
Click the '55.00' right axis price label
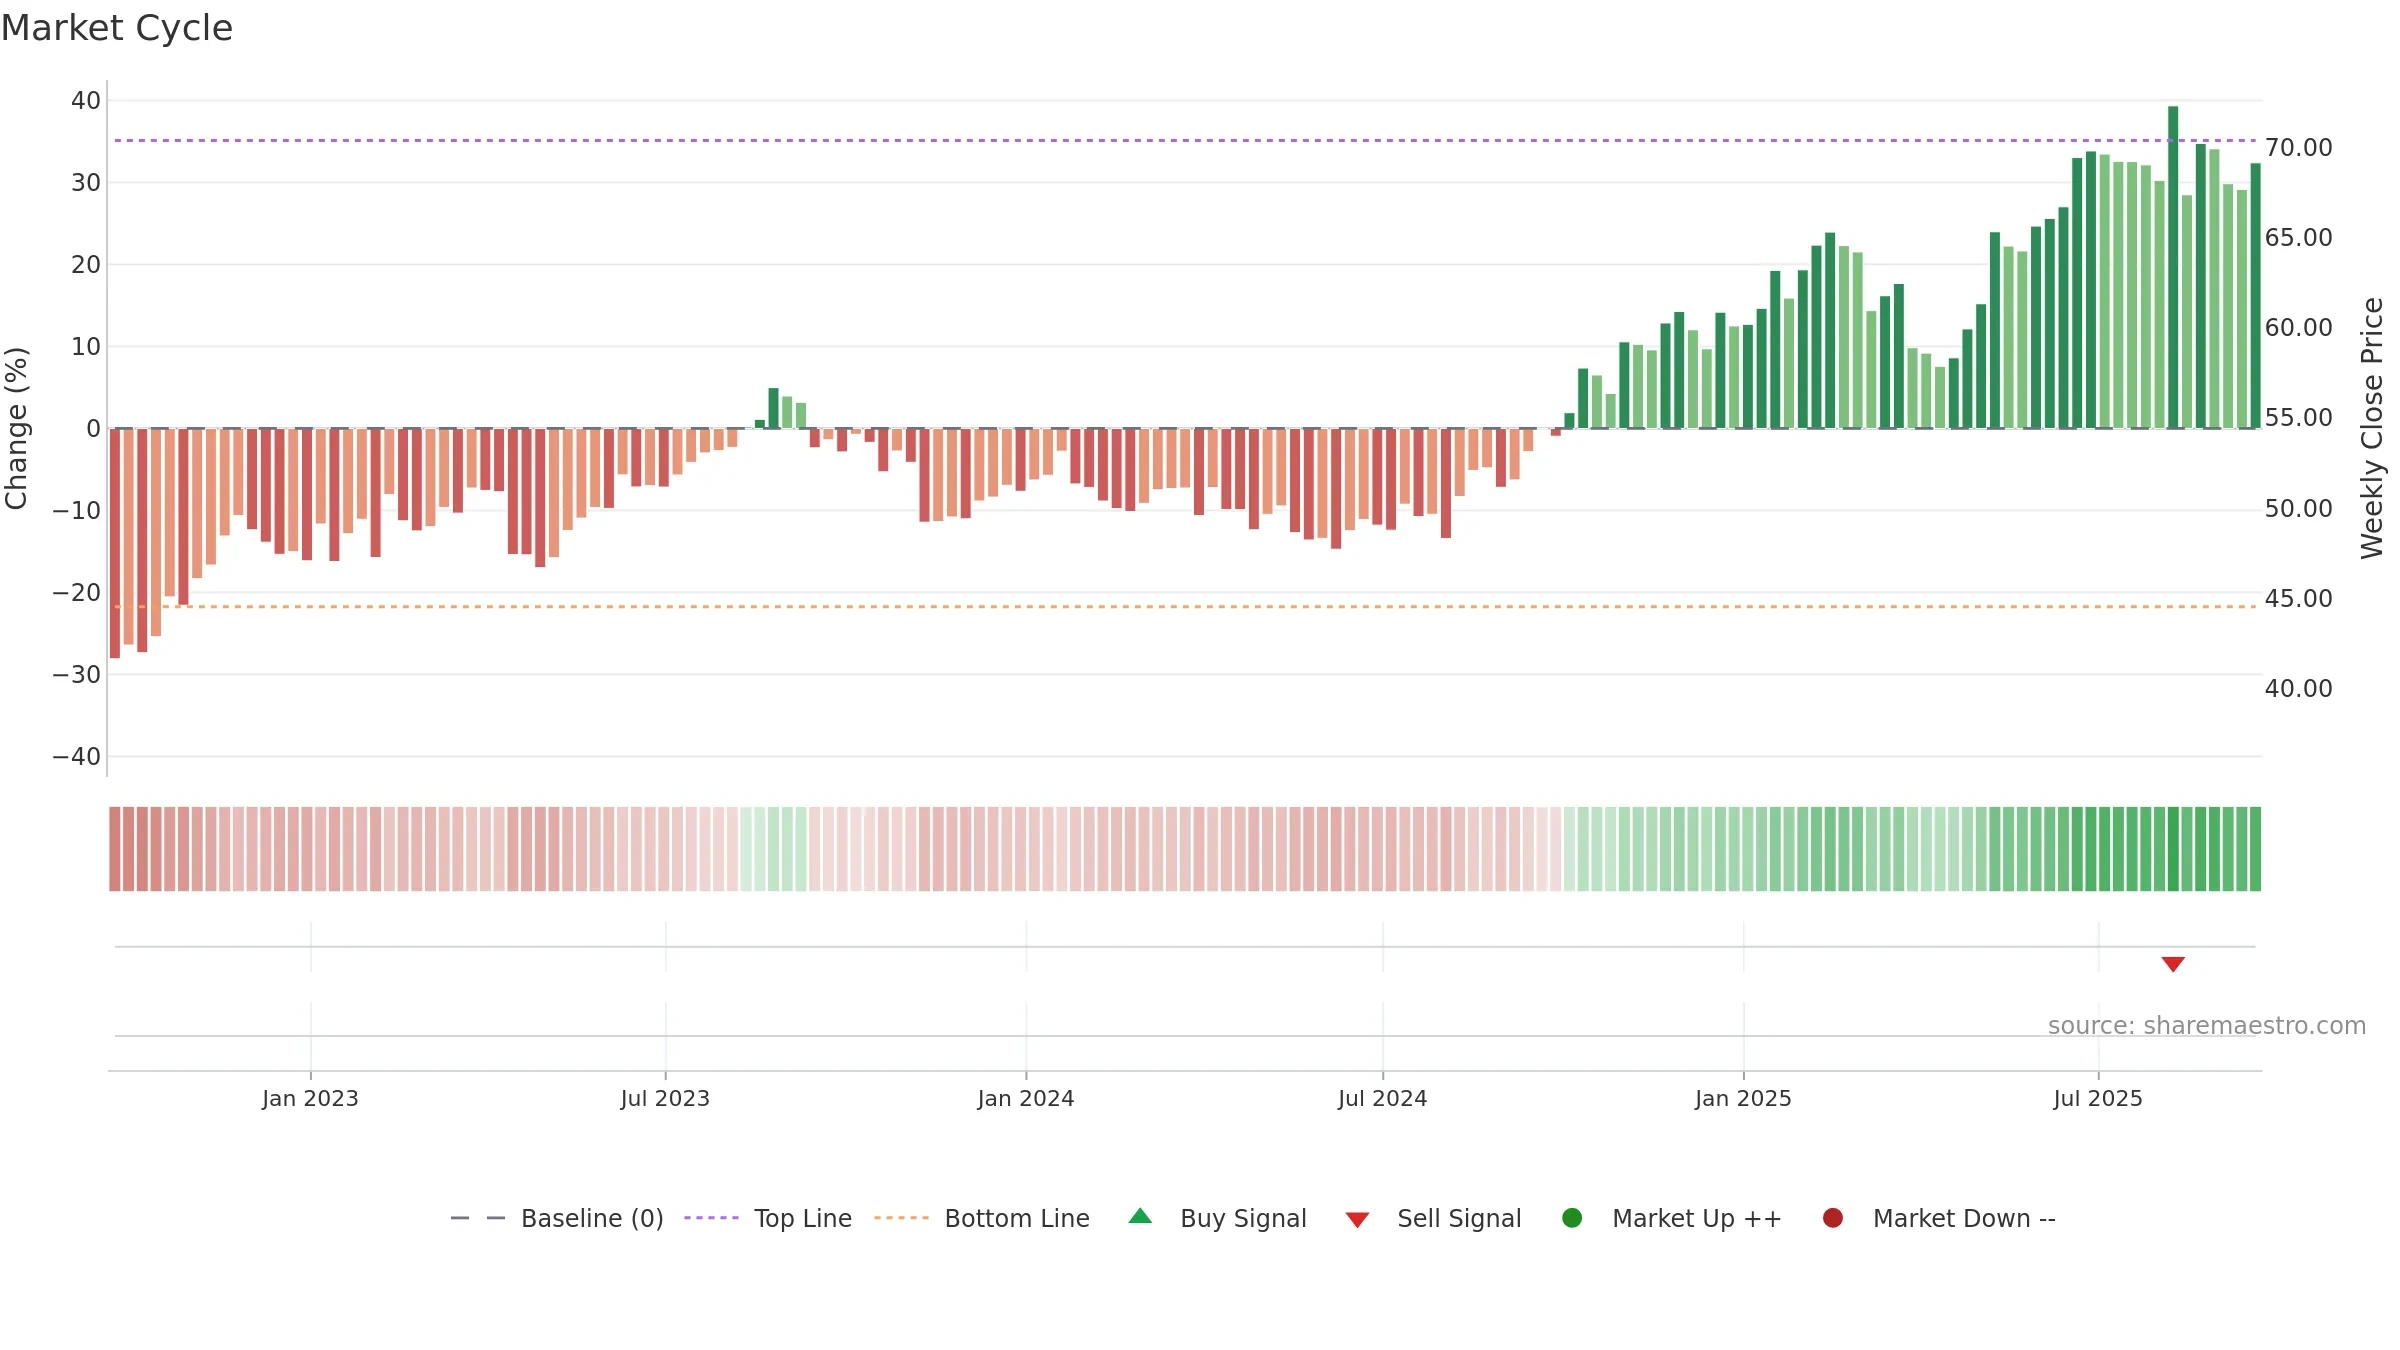pyautogui.click(x=2299, y=418)
